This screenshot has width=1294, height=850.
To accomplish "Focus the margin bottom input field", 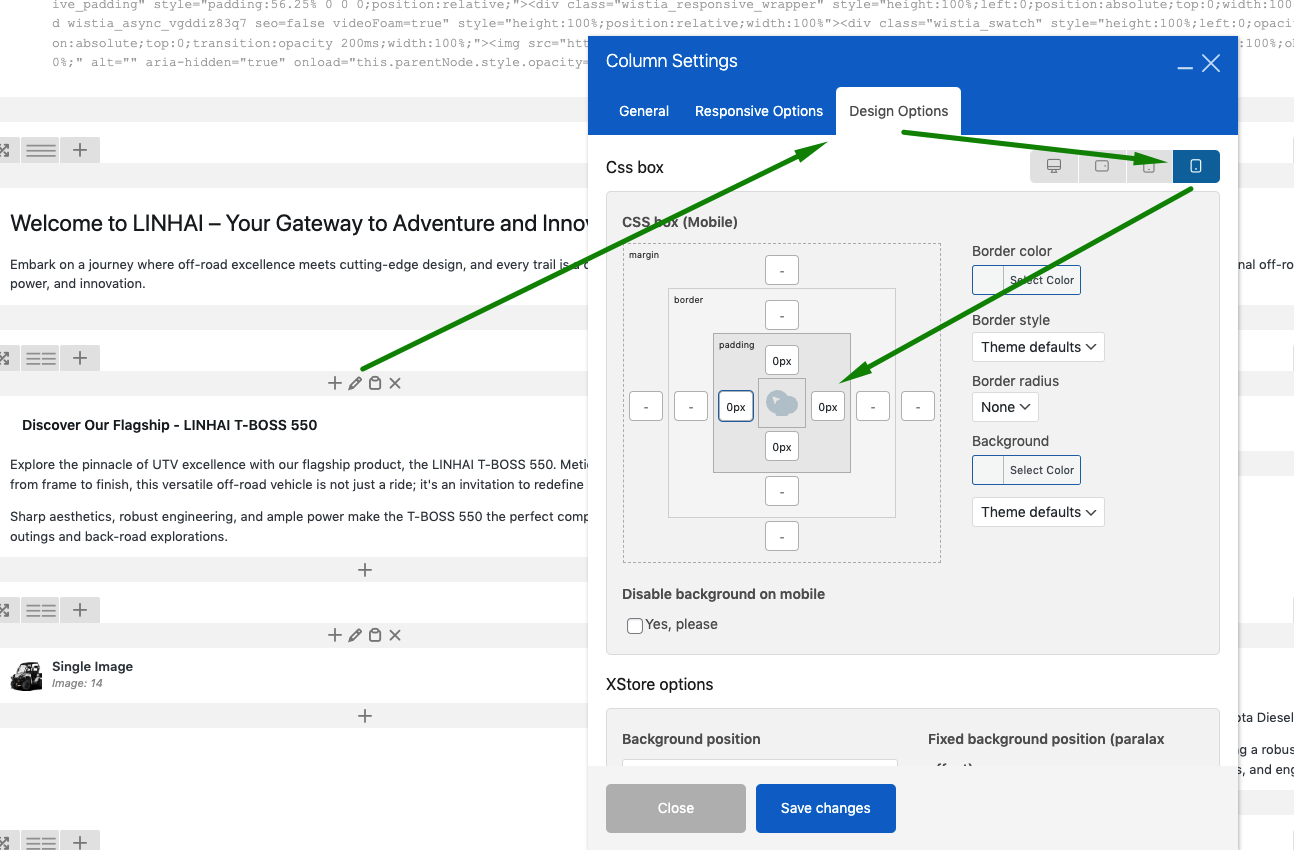I will click(782, 536).
